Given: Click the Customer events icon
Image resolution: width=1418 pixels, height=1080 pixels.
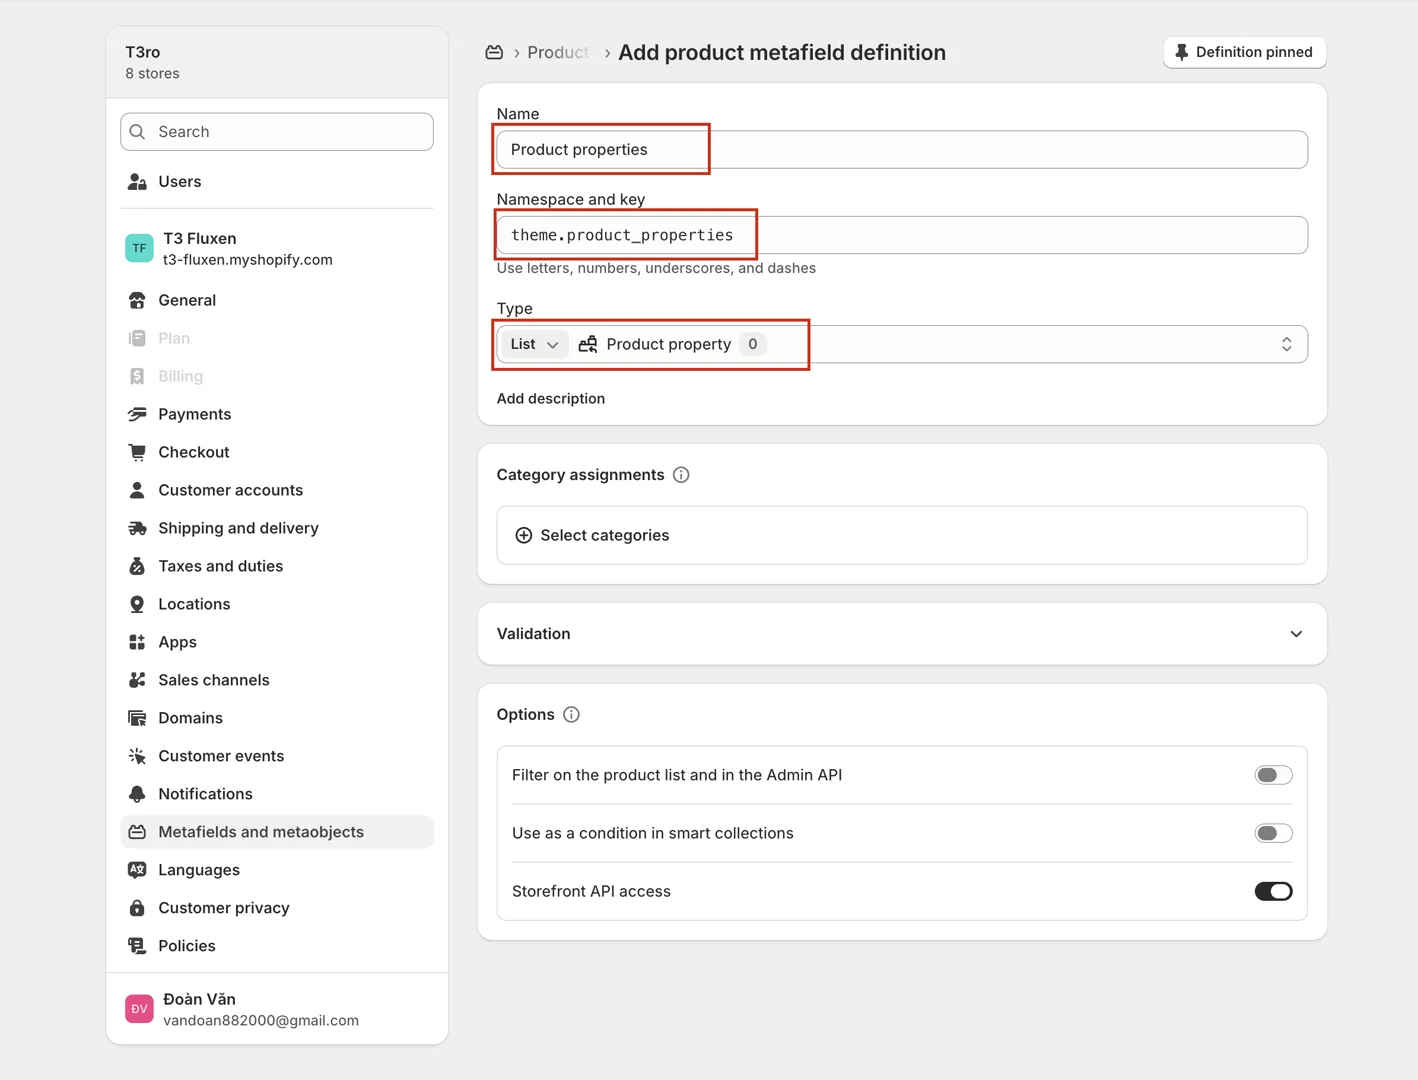Looking at the screenshot, I should (137, 756).
